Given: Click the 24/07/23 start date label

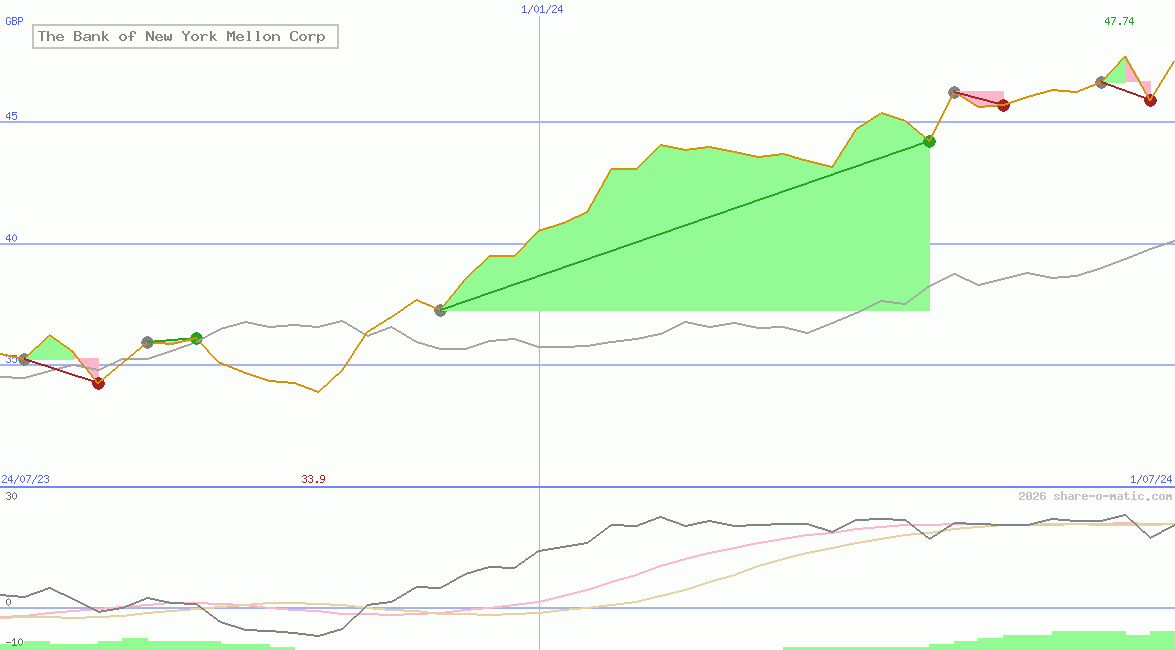Looking at the screenshot, I should [x=25, y=479].
